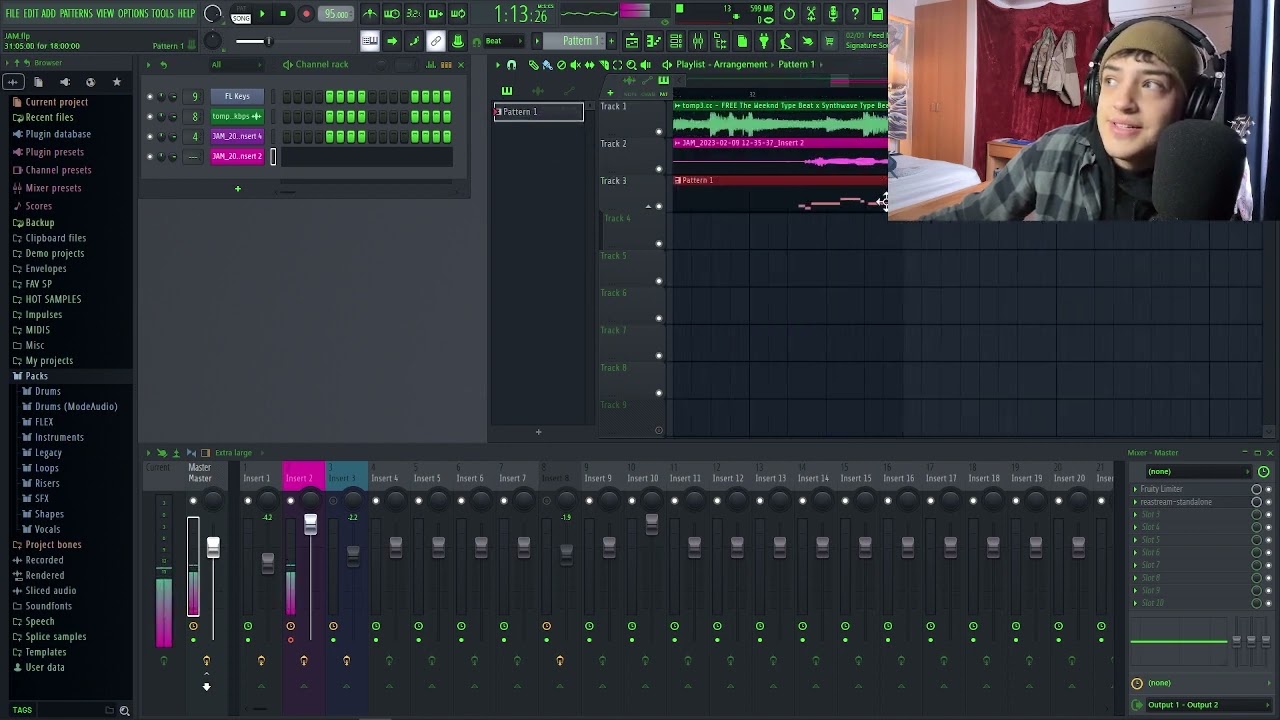
Task: Click the red record button
Action: 306,14
